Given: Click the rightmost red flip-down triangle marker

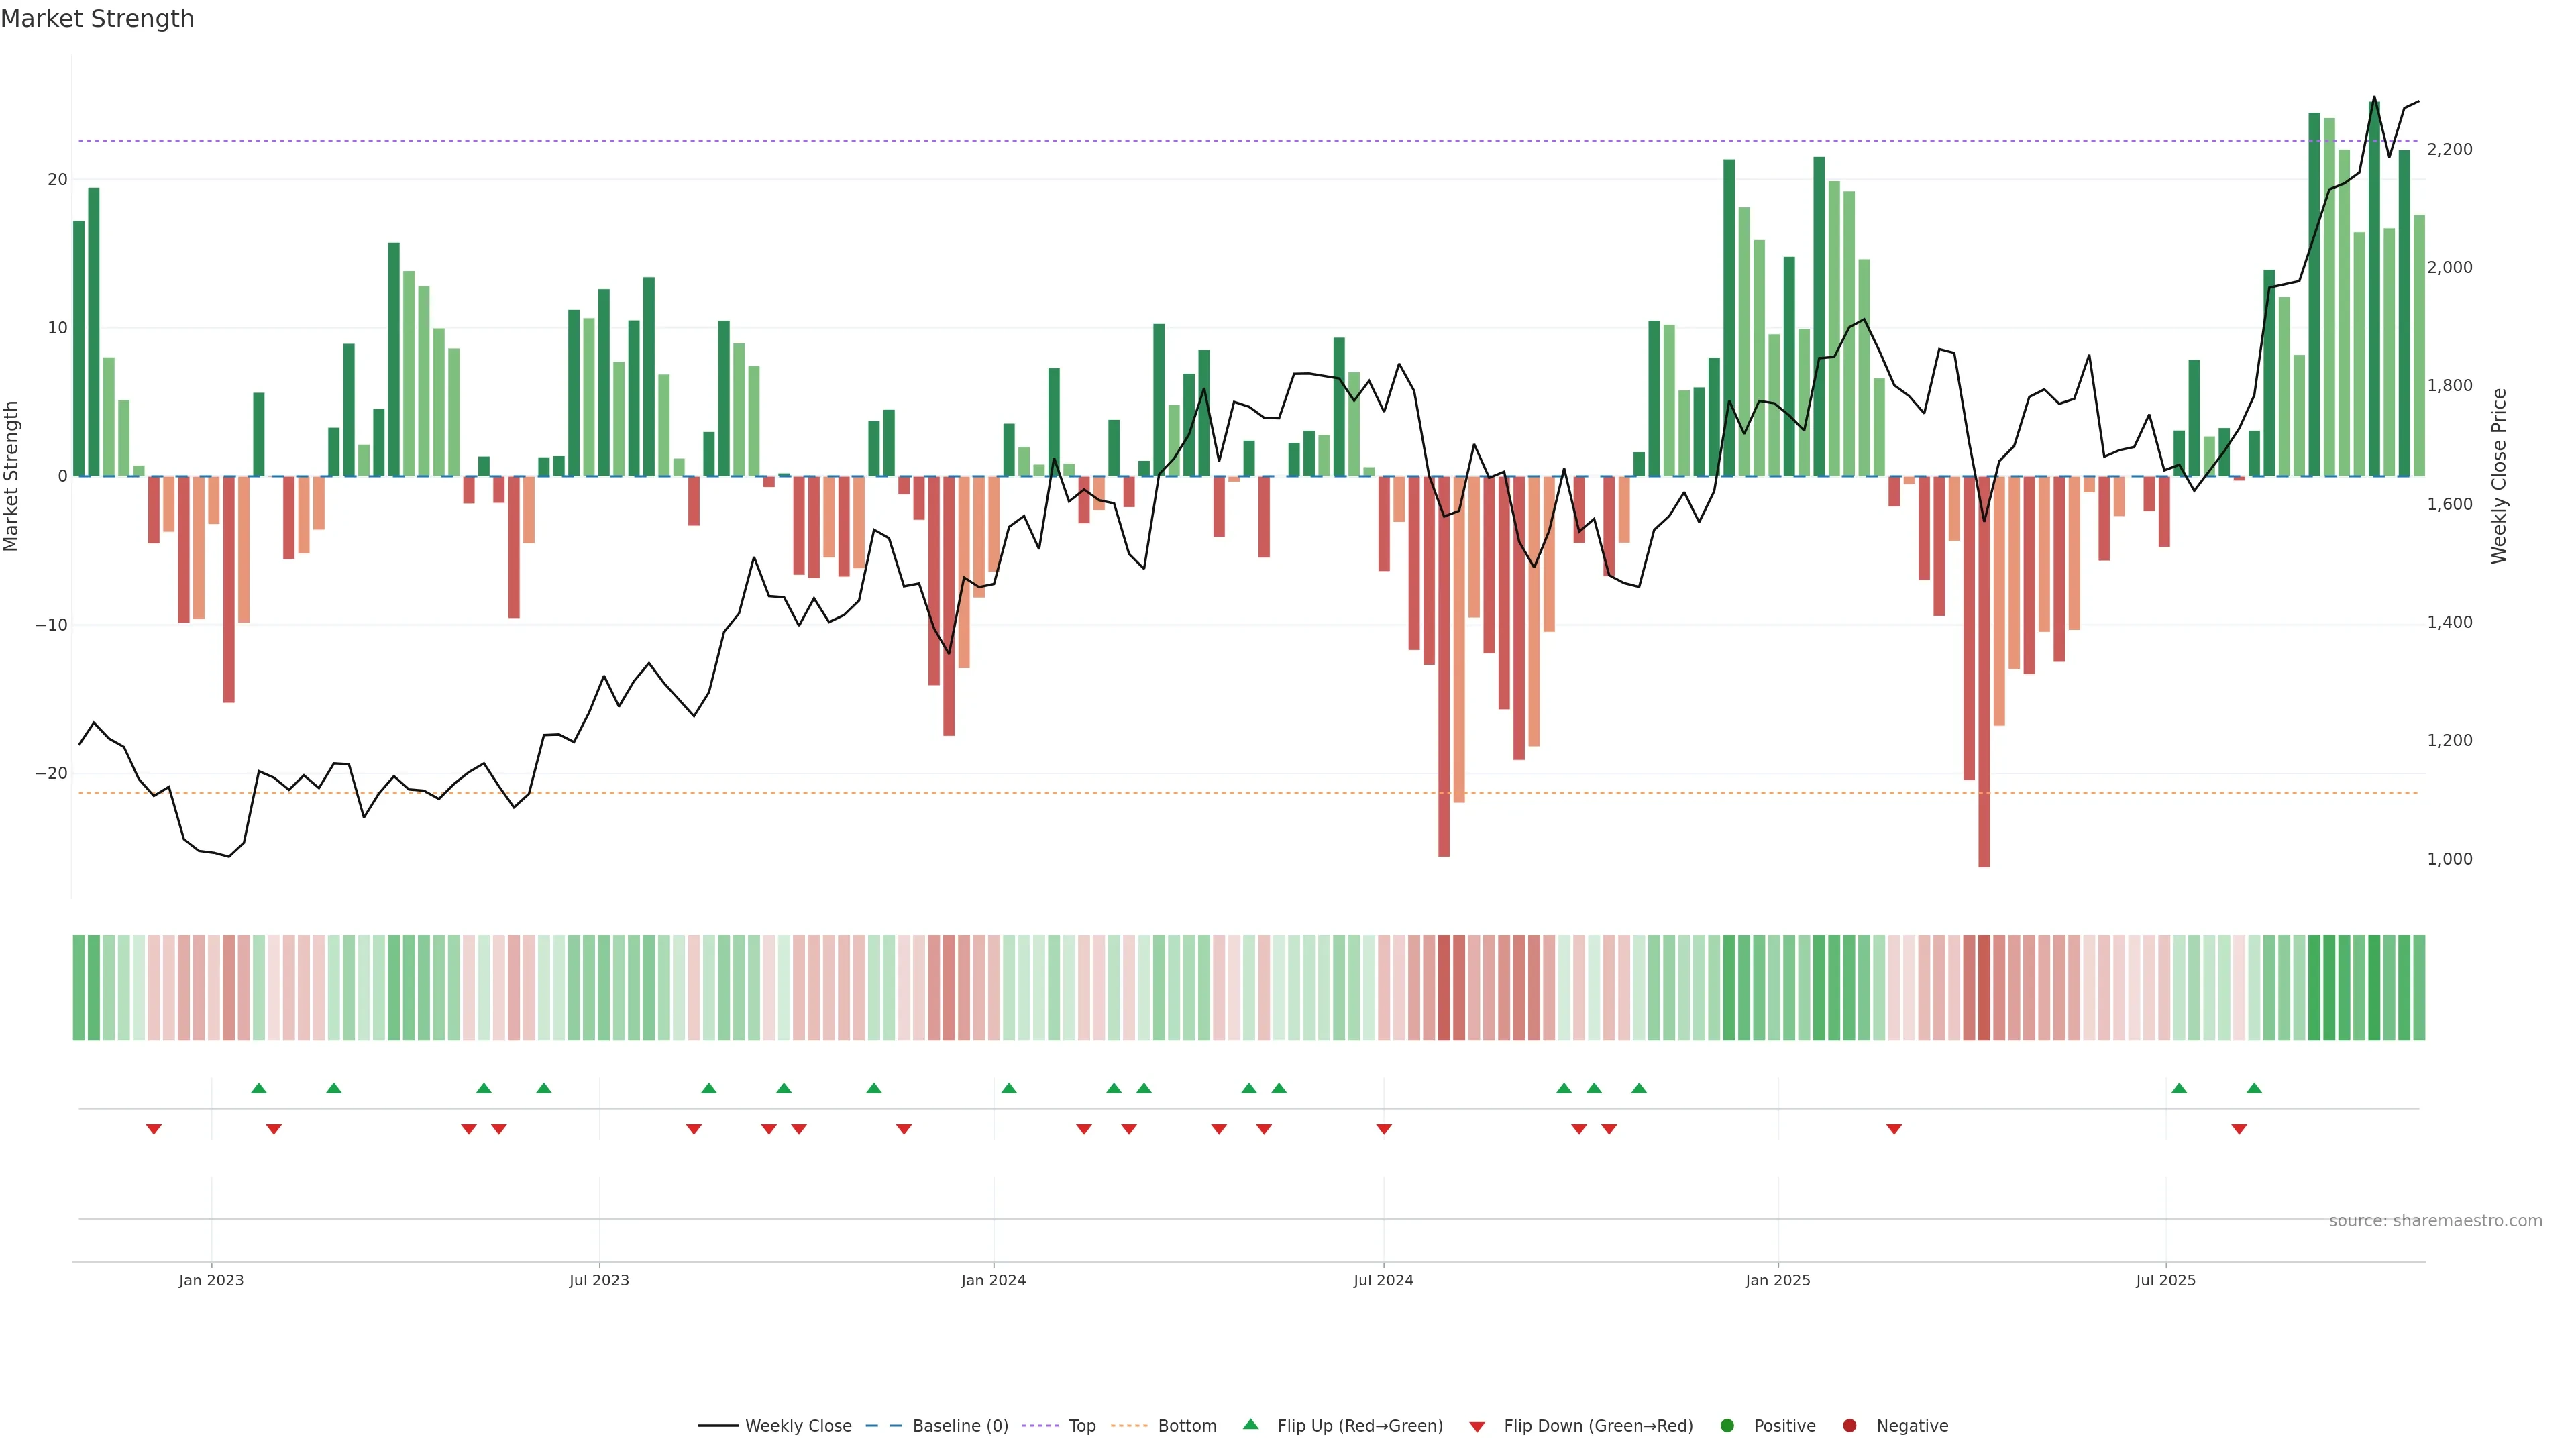Looking at the screenshot, I should 2239,1129.
